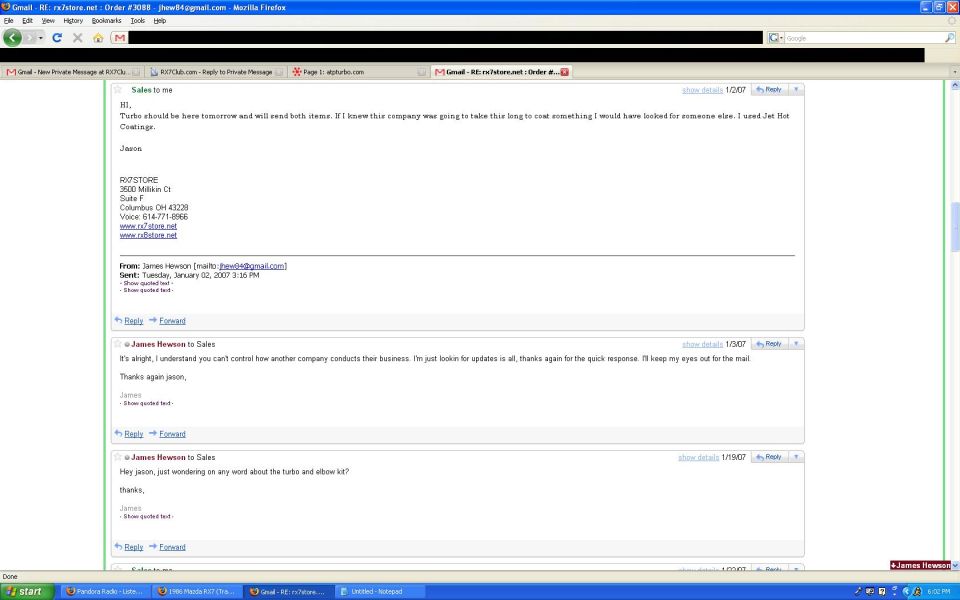Click Reply link below the Sales message
Screen dimensions: 960x600
133,321
